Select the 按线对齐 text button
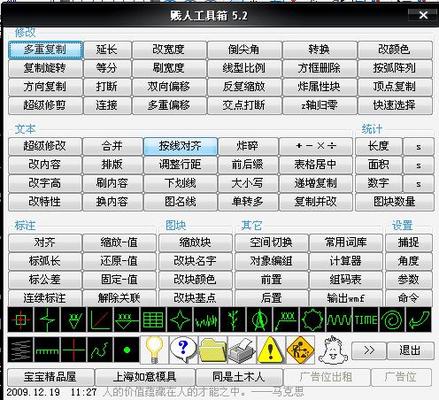Image resolution: width=439 pixels, height=400 pixels. [x=180, y=146]
